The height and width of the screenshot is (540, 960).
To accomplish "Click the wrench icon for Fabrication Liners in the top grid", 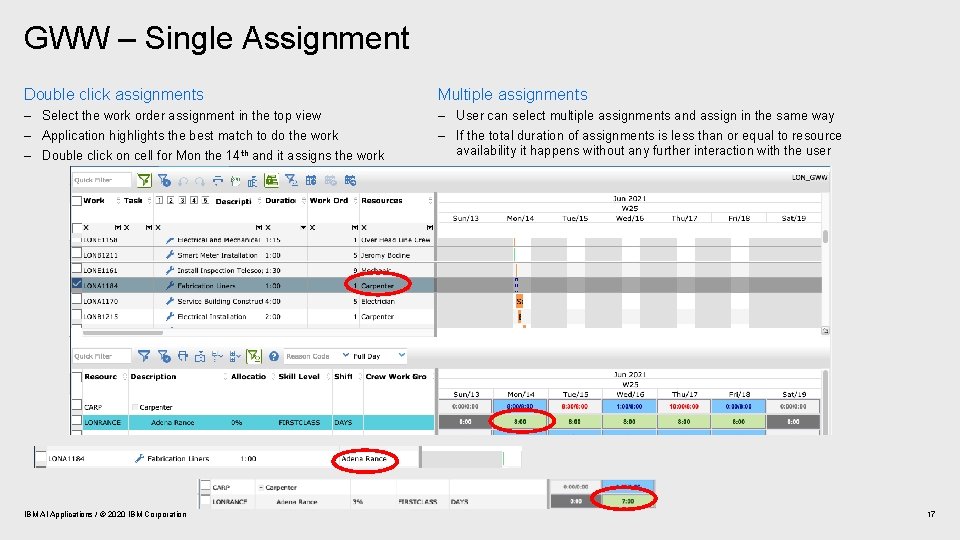I will click(170, 285).
